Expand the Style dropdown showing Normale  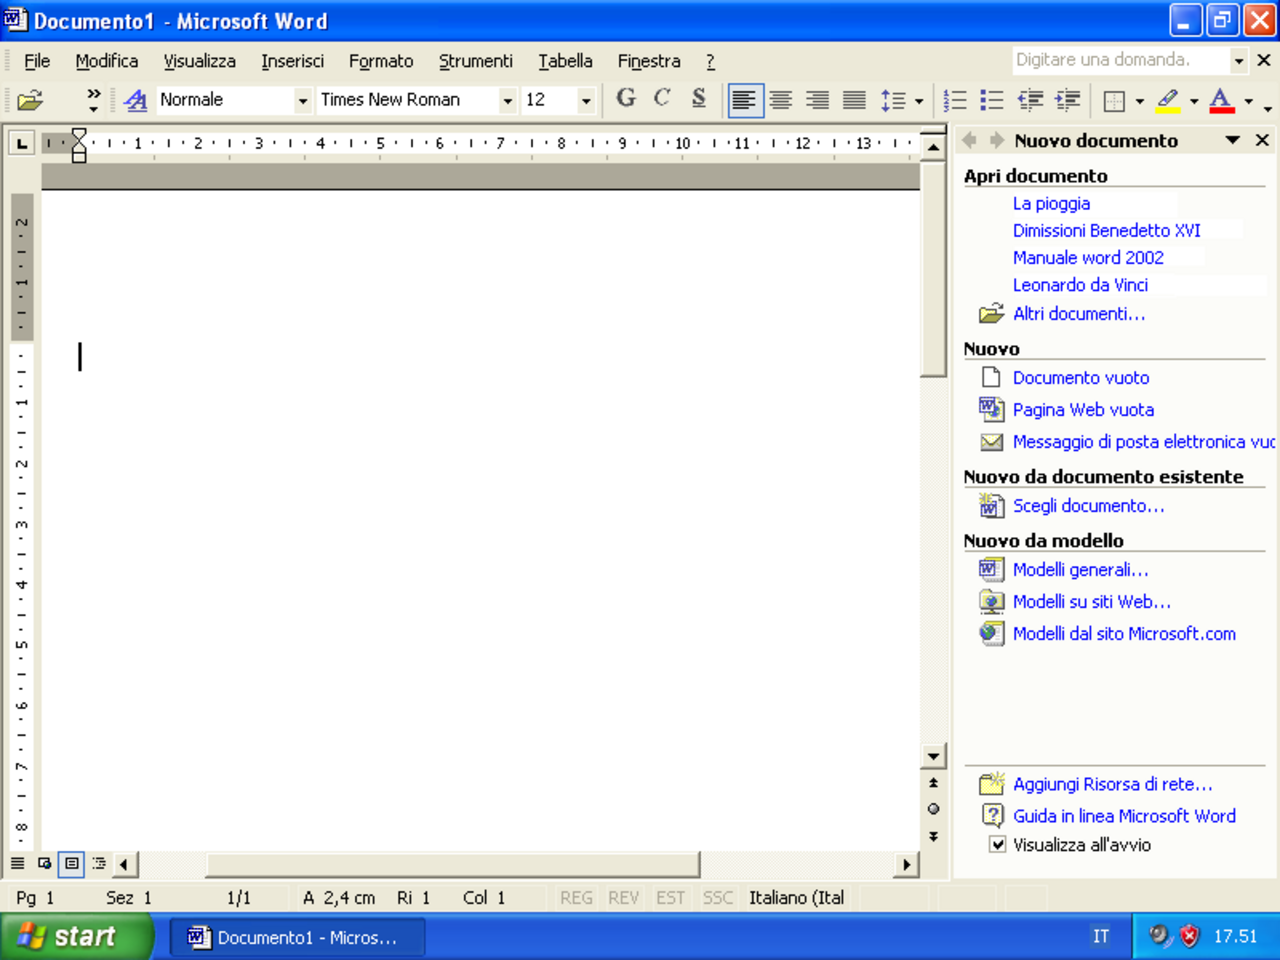tap(302, 100)
